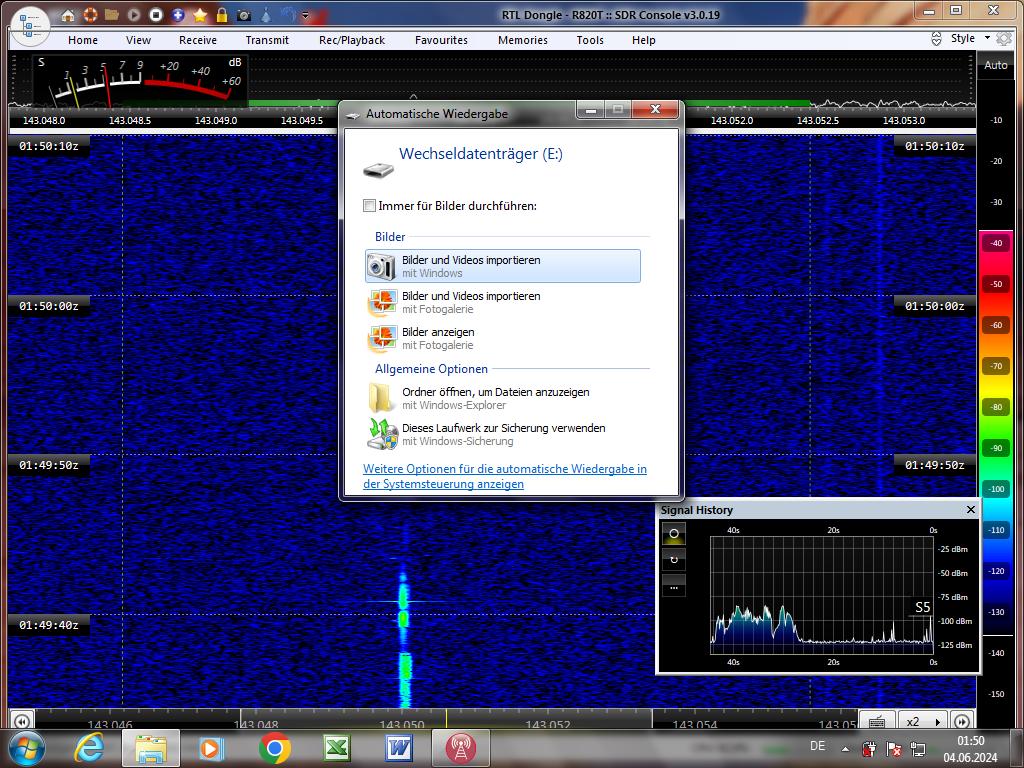Image resolution: width=1024 pixels, height=768 pixels.
Task: Click the folder icon in quick access toolbar
Action: pos(112,14)
